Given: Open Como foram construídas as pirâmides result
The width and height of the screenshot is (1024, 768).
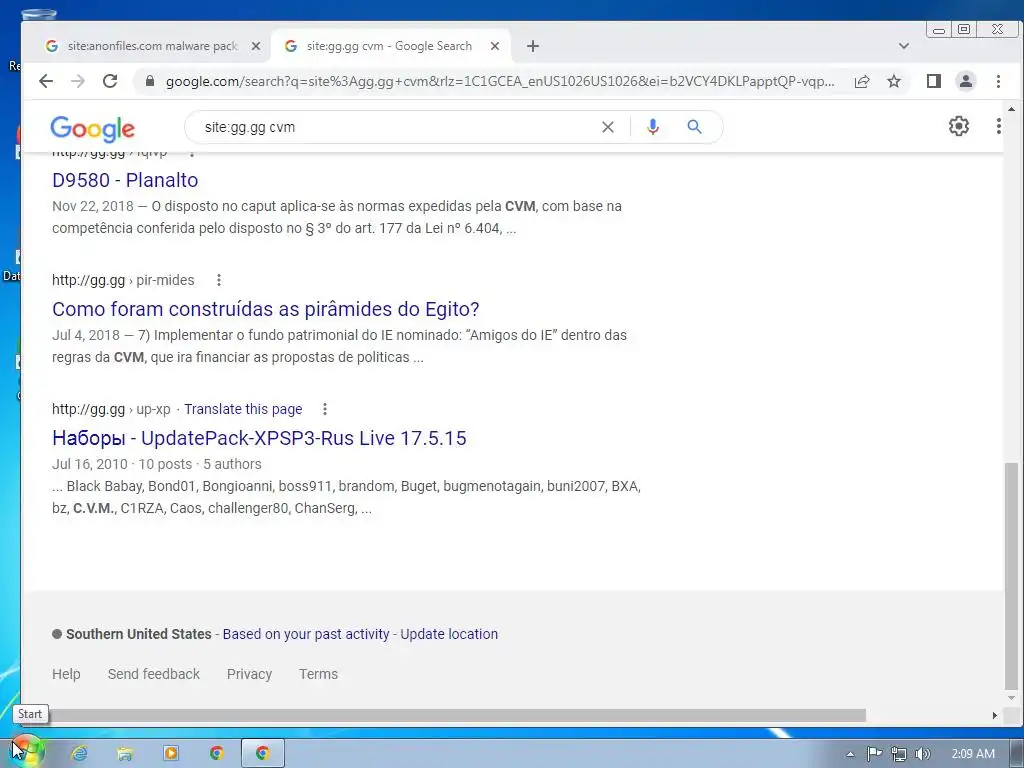Looking at the screenshot, I should [x=266, y=309].
